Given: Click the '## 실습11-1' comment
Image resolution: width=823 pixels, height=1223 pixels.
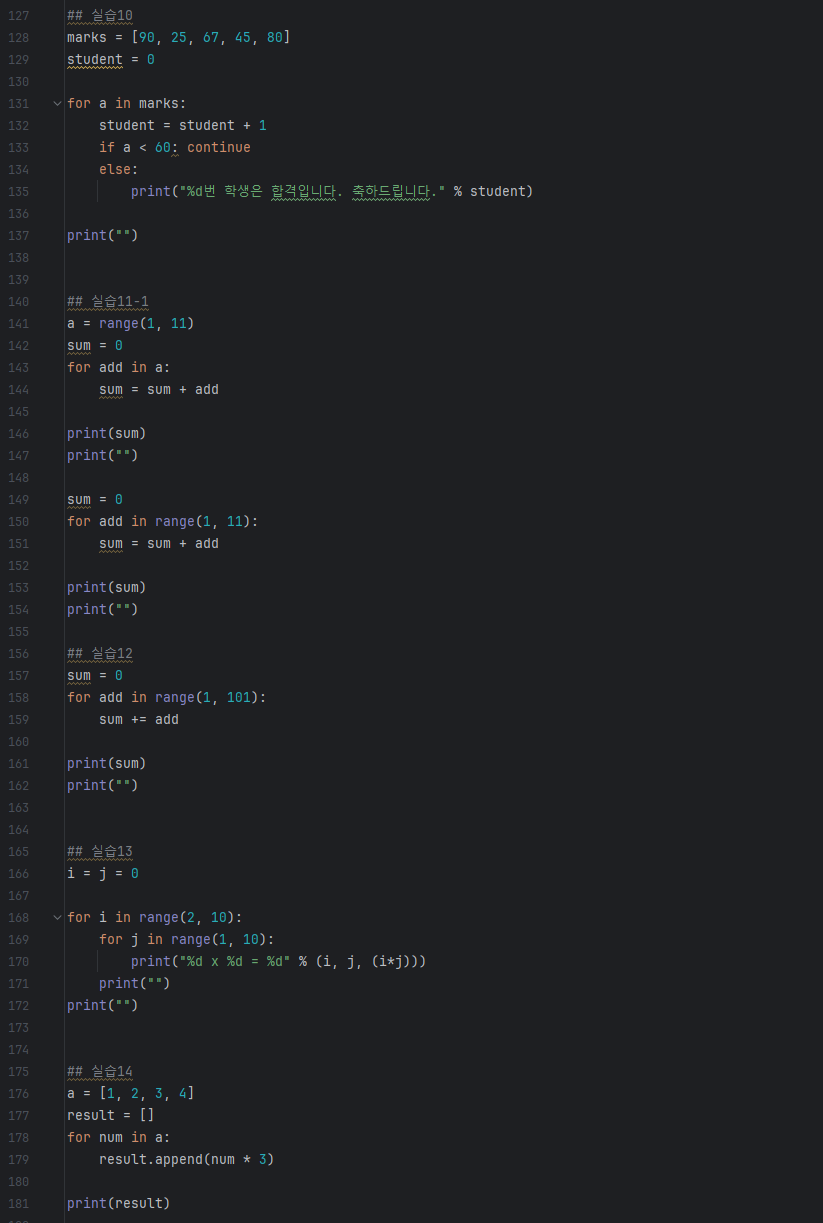Looking at the screenshot, I should pyautogui.click(x=108, y=301).
